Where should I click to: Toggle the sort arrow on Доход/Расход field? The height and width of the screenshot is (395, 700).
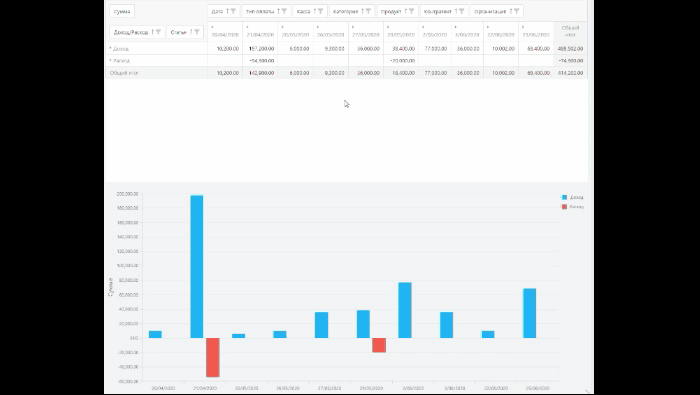point(152,32)
